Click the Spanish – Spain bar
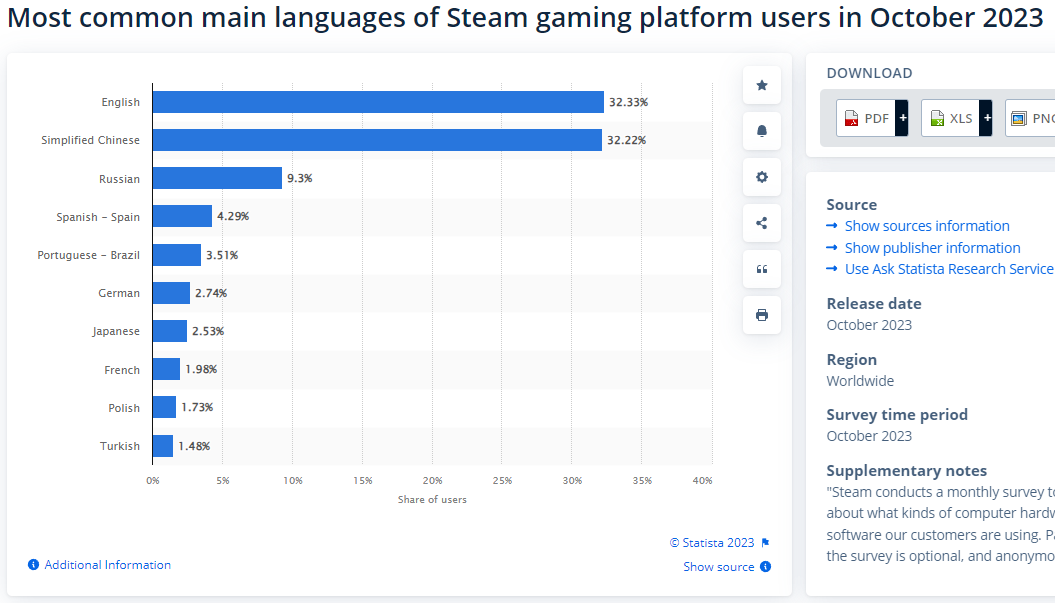Viewport: 1055px width, 603px height. 182,216
